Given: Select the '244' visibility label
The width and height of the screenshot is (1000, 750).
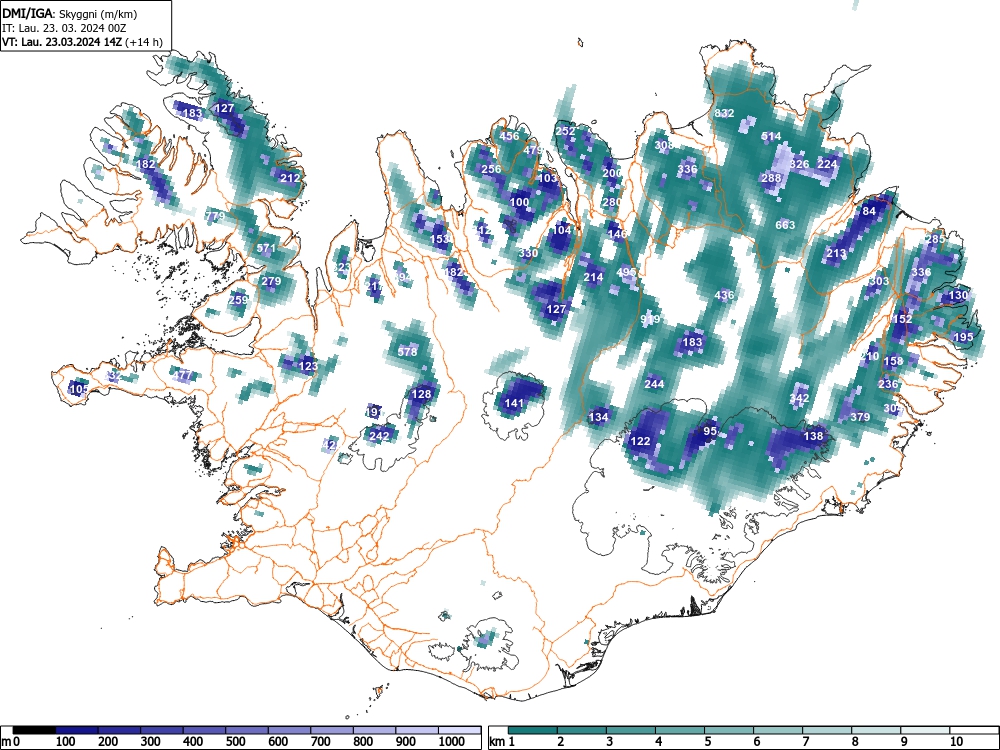Looking at the screenshot, I should coord(654,384).
